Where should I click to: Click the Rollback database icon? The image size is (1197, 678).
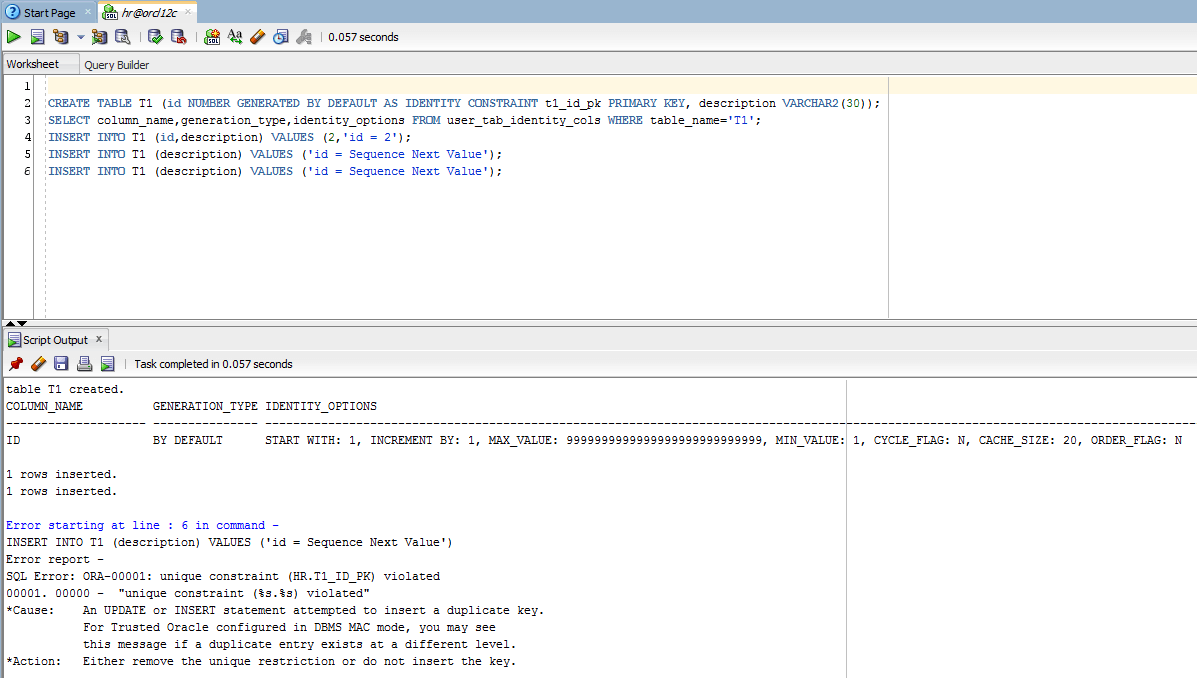tap(178, 37)
